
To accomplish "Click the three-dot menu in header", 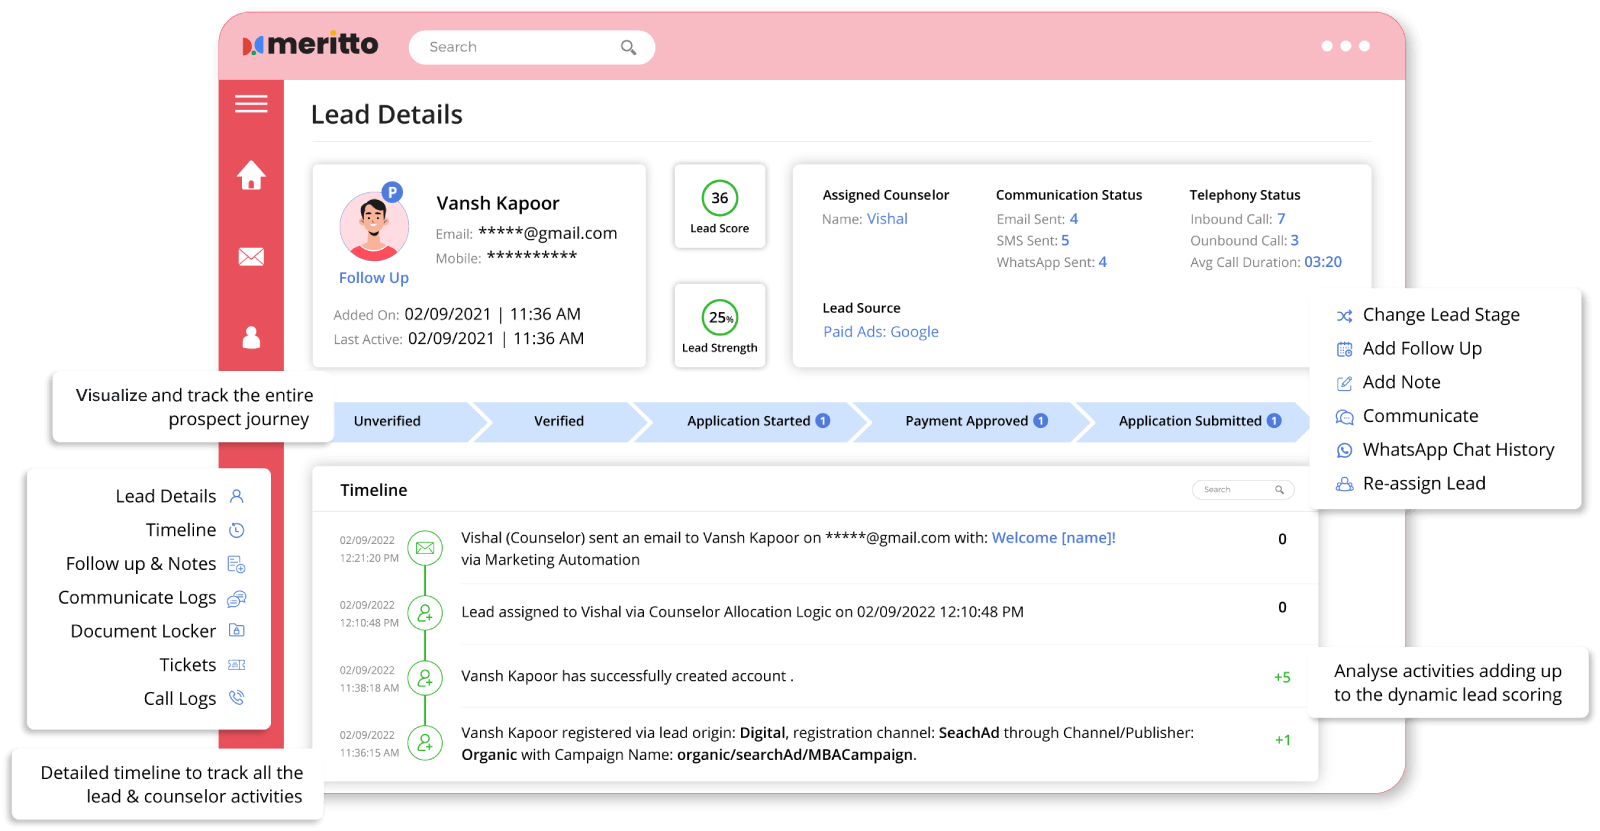I will [1345, 46].
